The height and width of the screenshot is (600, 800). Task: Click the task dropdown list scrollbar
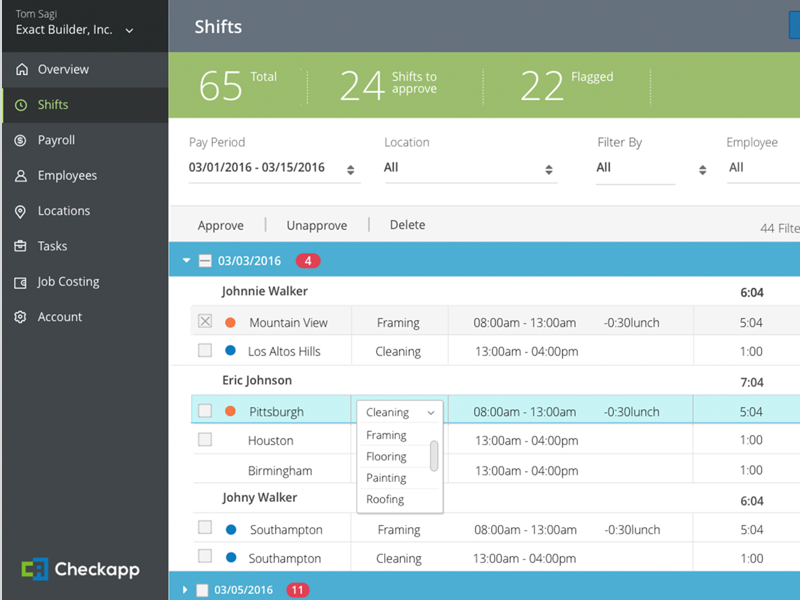coord(434,456)
